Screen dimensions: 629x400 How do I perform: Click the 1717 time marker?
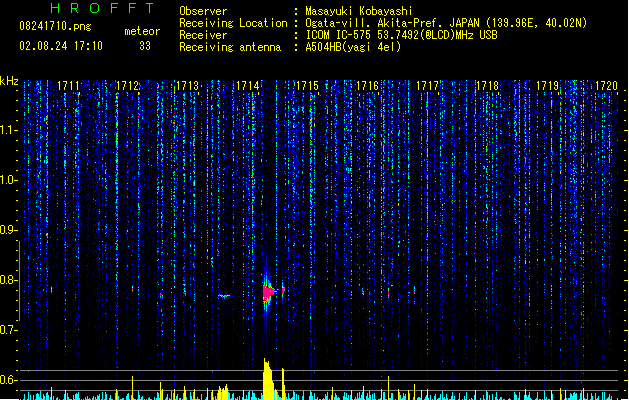click(x=427, y=86)
